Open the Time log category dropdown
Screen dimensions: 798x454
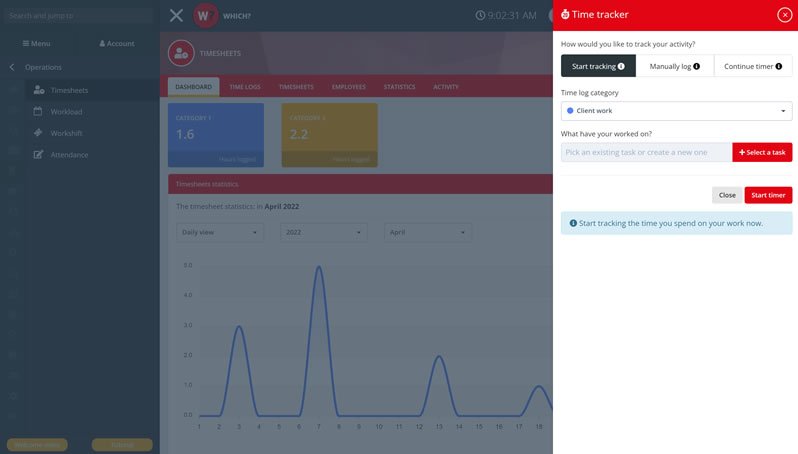point(676,111)
